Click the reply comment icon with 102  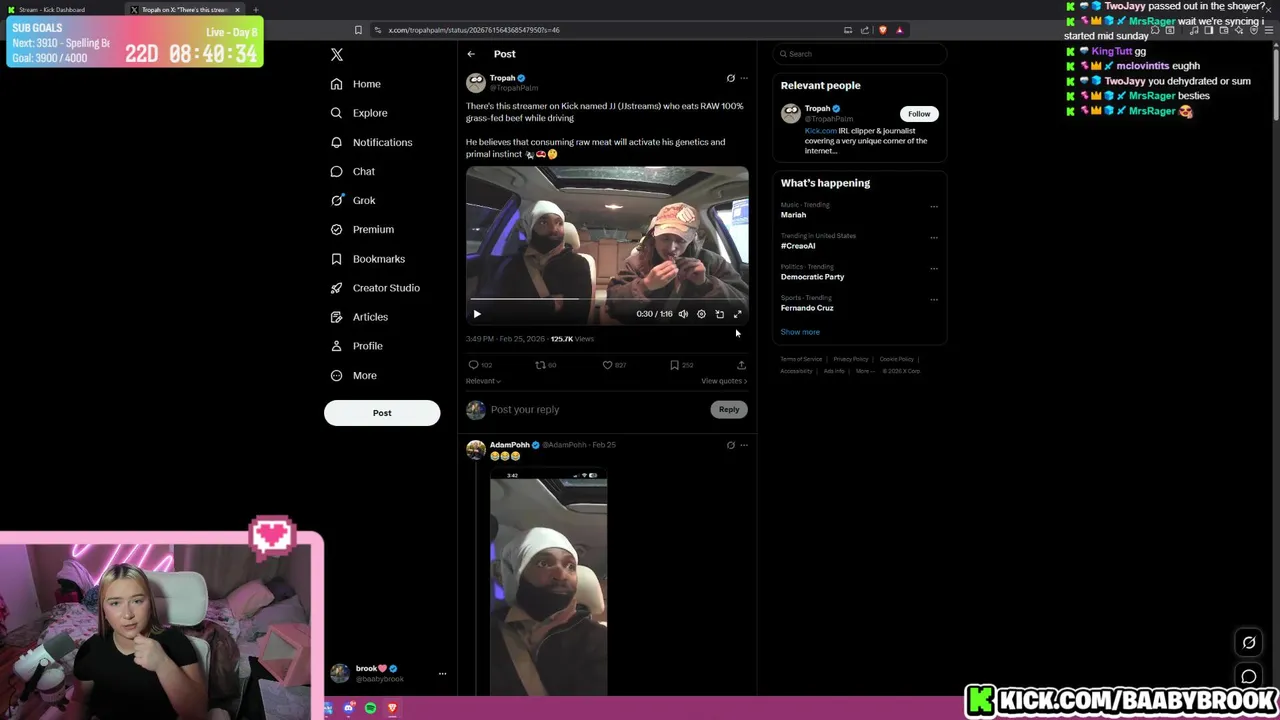click(480, 365)
